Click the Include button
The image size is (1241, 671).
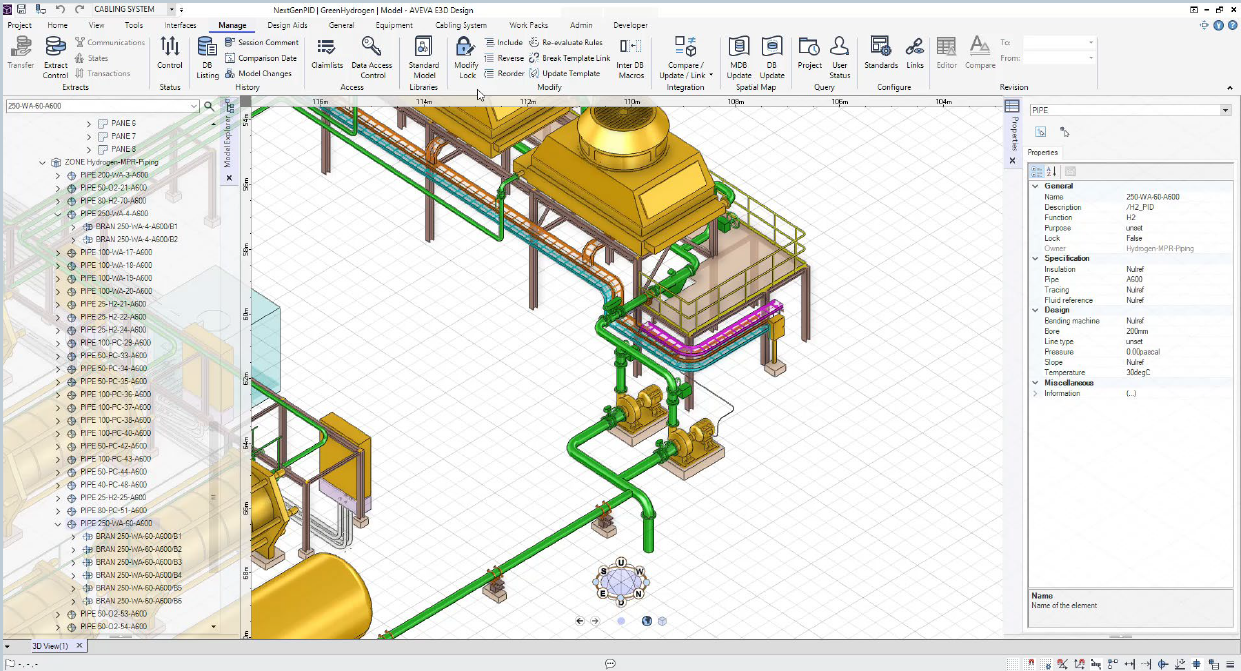click(x=504, y=43)
